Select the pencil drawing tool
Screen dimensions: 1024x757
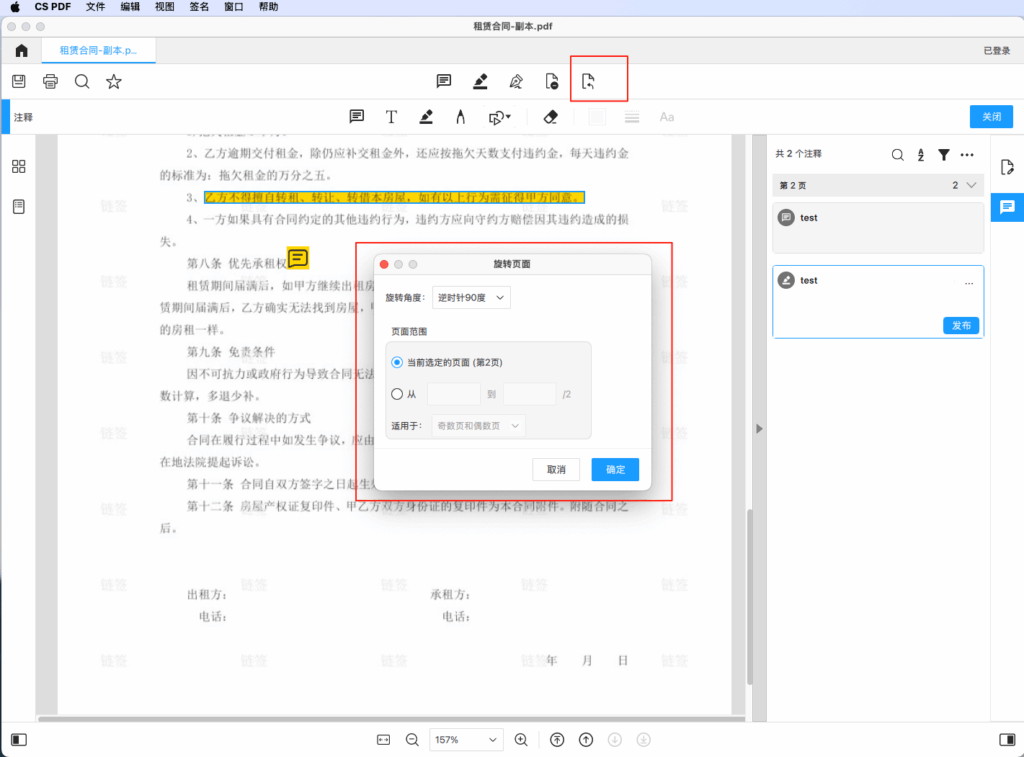[460, 117]
